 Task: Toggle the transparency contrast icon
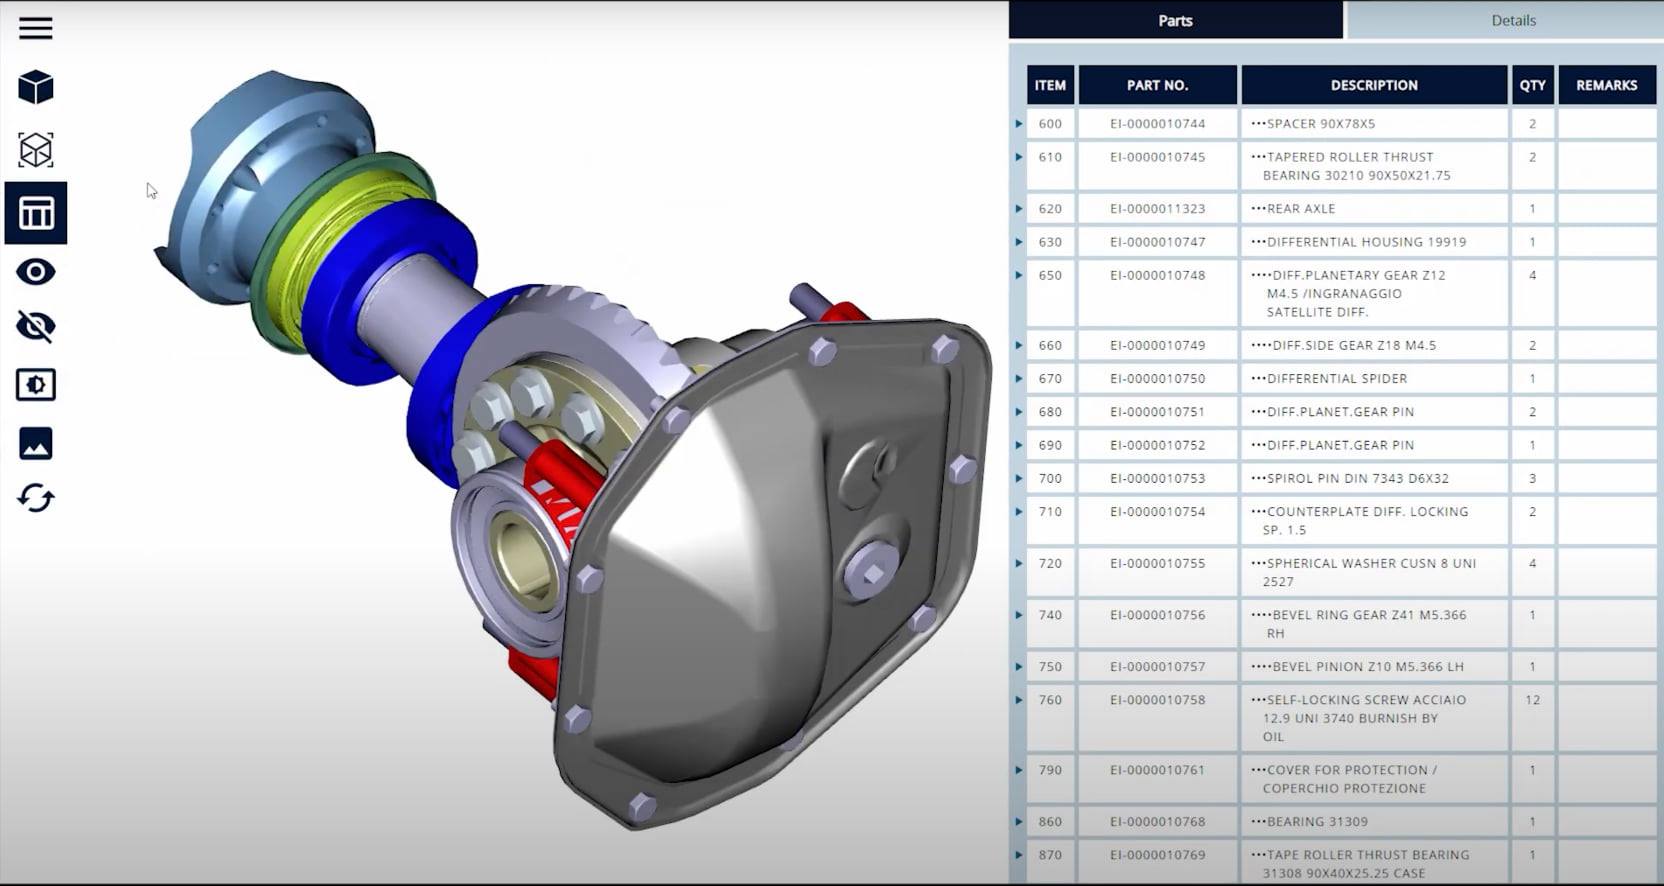click(x=36, y=385)
